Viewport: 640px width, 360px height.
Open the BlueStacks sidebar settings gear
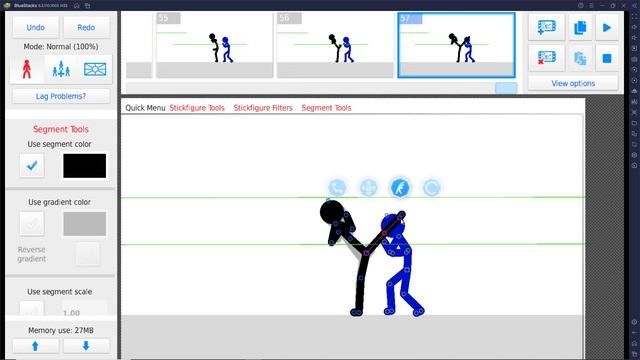tap(634, 322)
